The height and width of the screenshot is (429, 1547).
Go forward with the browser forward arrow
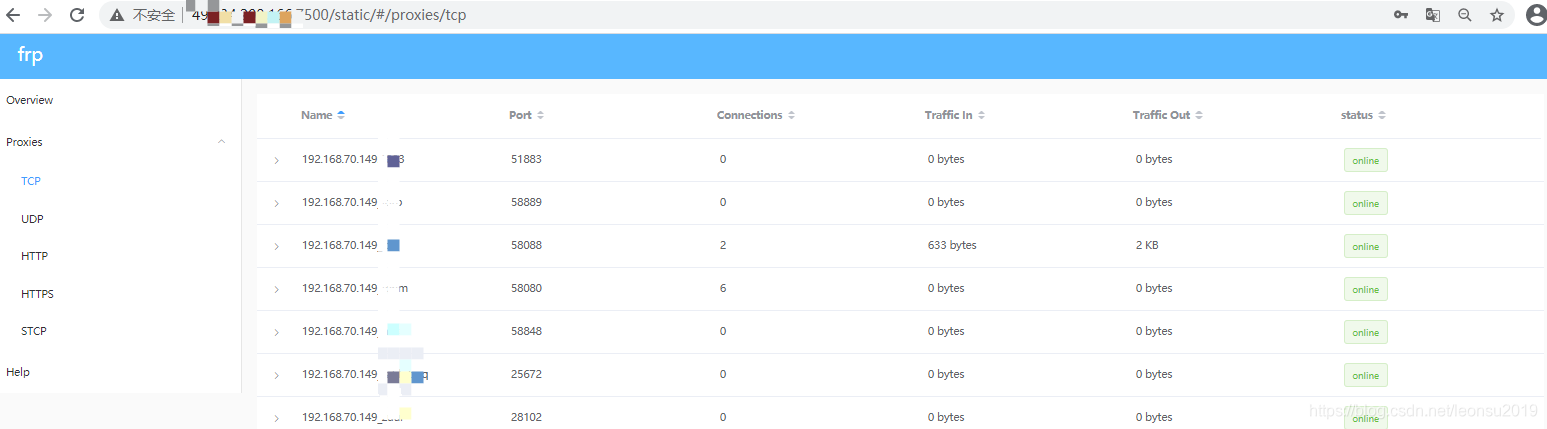[x=45, y=15]
